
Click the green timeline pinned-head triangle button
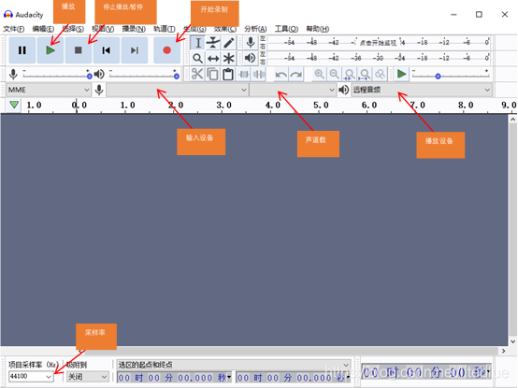coord(14,105)
